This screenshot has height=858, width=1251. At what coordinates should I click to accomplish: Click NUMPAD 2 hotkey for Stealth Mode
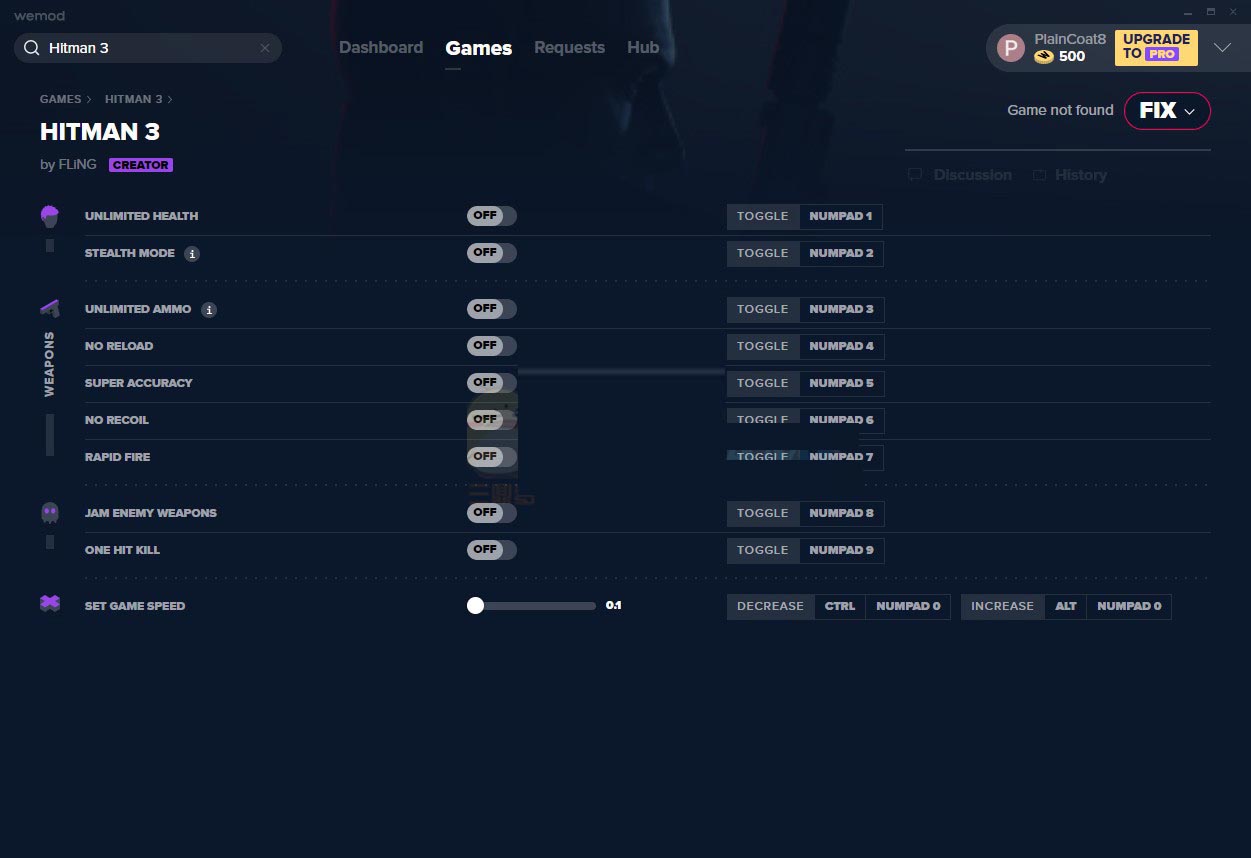[841, 254]
